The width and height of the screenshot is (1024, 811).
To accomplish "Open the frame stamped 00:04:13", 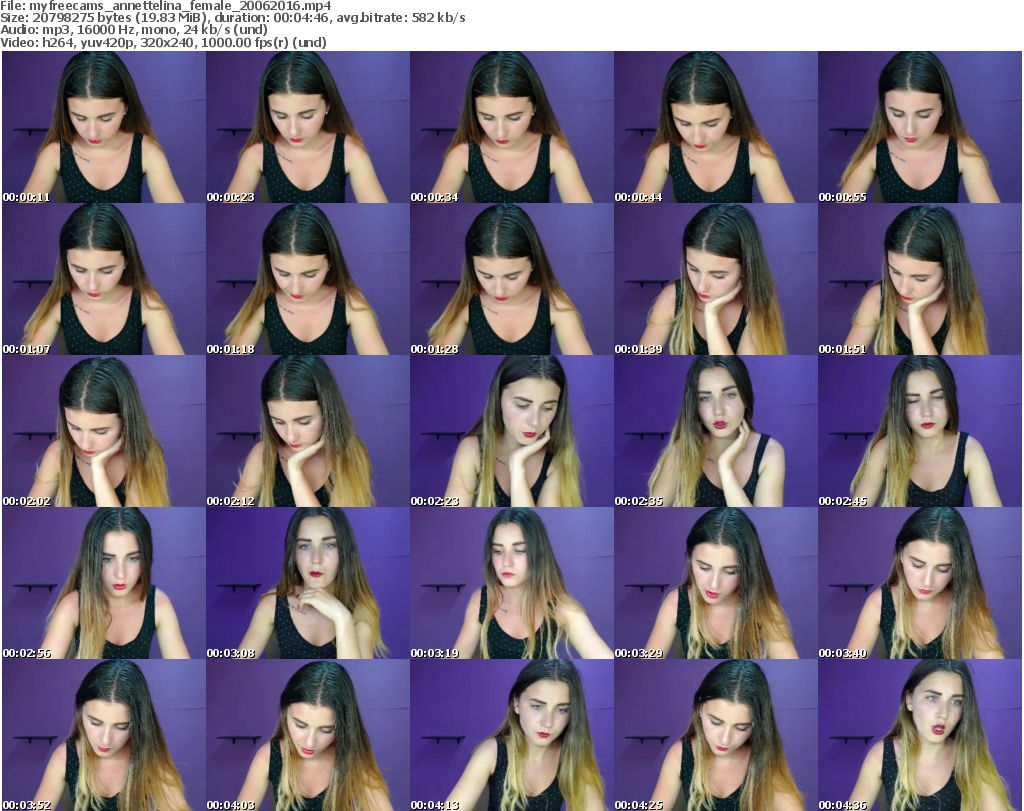I will (x=511, y=735).
